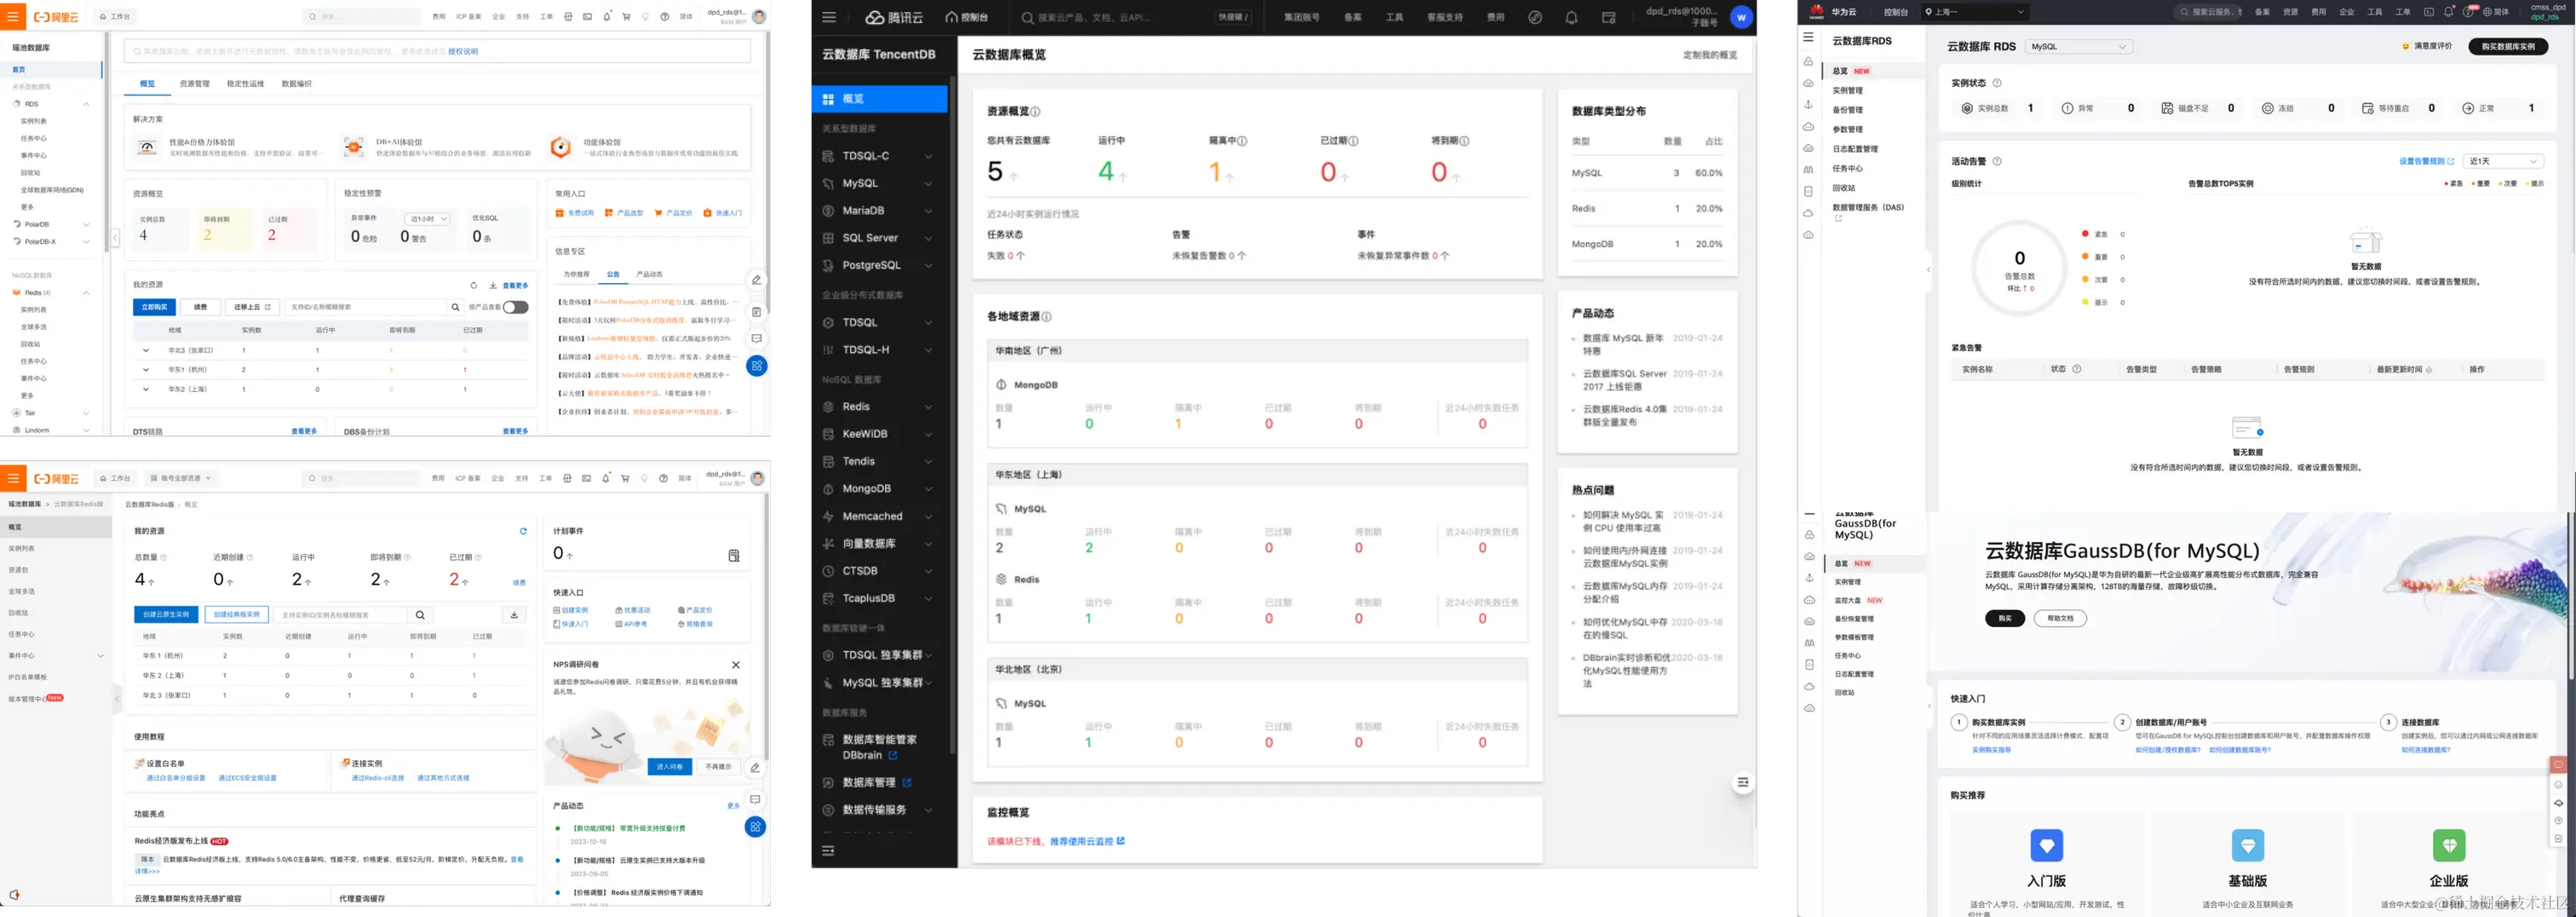Expand TDSQL-C in Tencent Cloud sidebar

coord(928,156)
